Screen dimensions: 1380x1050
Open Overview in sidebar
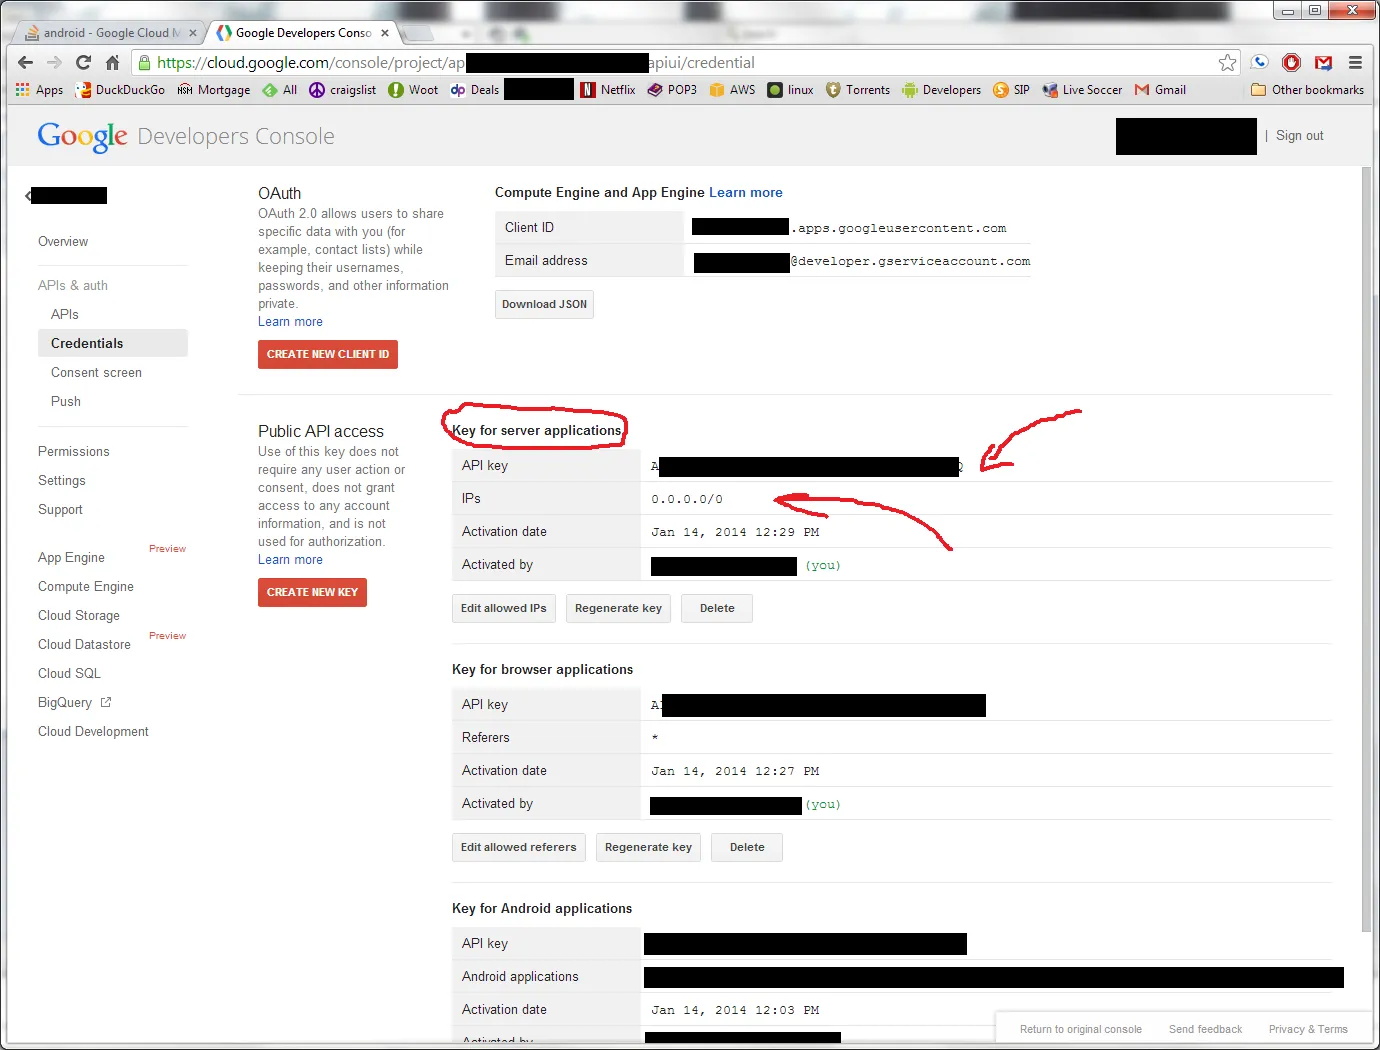(63, 242)
